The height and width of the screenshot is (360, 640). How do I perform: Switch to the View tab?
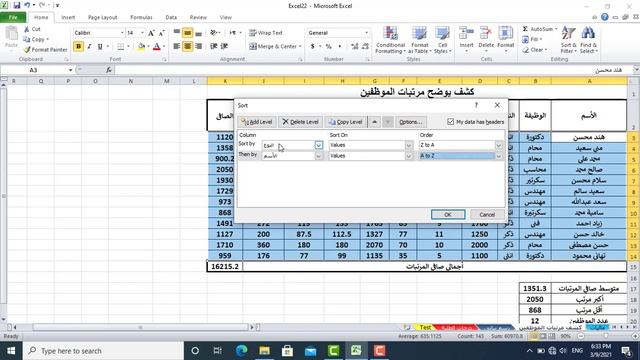225,17
